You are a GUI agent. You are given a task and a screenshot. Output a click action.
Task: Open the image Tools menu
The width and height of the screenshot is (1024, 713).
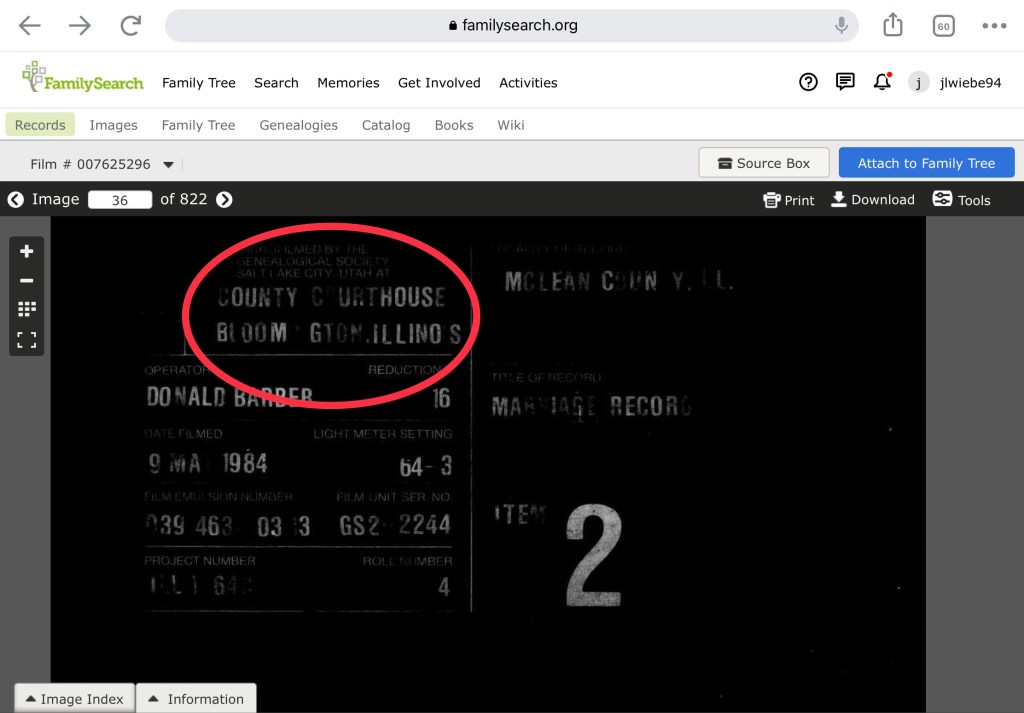pyautogui.click(x=961, y=200)
